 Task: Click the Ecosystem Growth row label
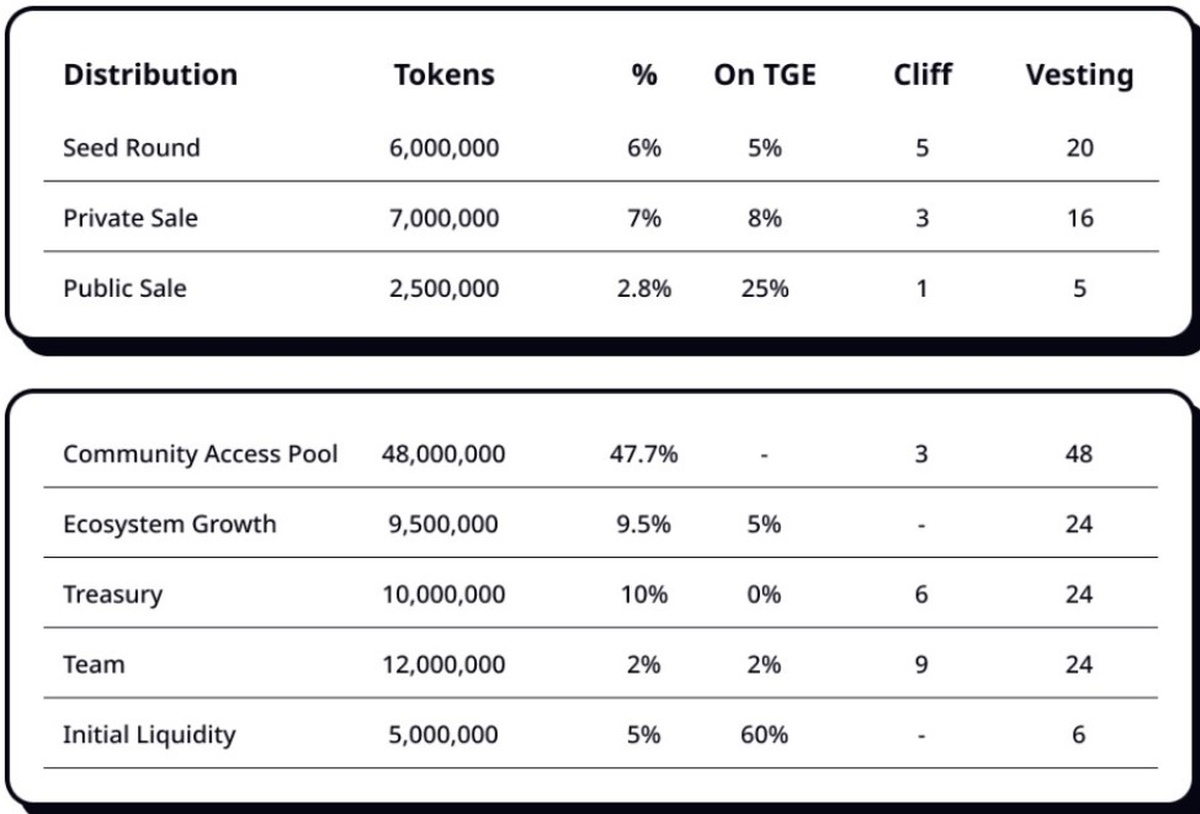169,524
